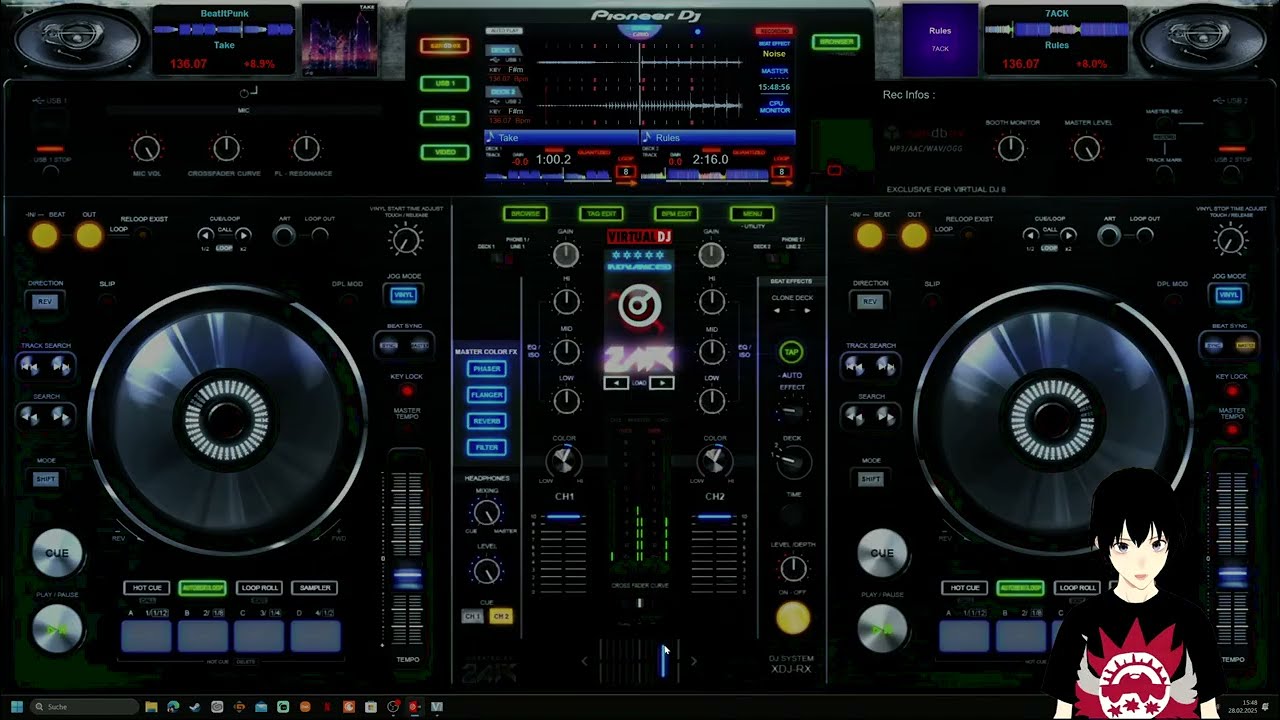Click the left deck jog wheel platter
Screen dimensions: 1280x720
[x=228, y=418]
